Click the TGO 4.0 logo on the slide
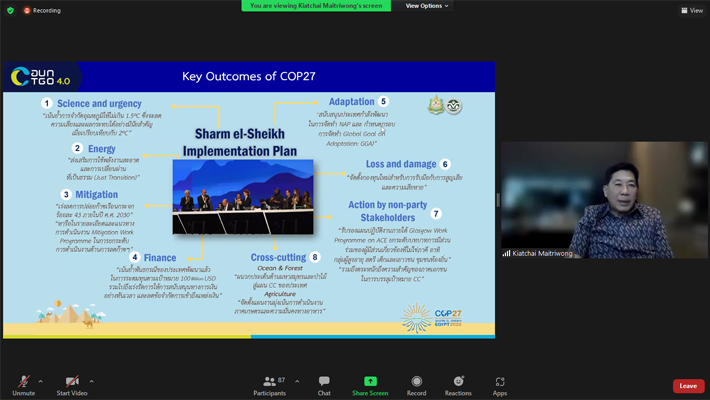The image size is (710, 400). pyautogui.click(x=41, y=77)
